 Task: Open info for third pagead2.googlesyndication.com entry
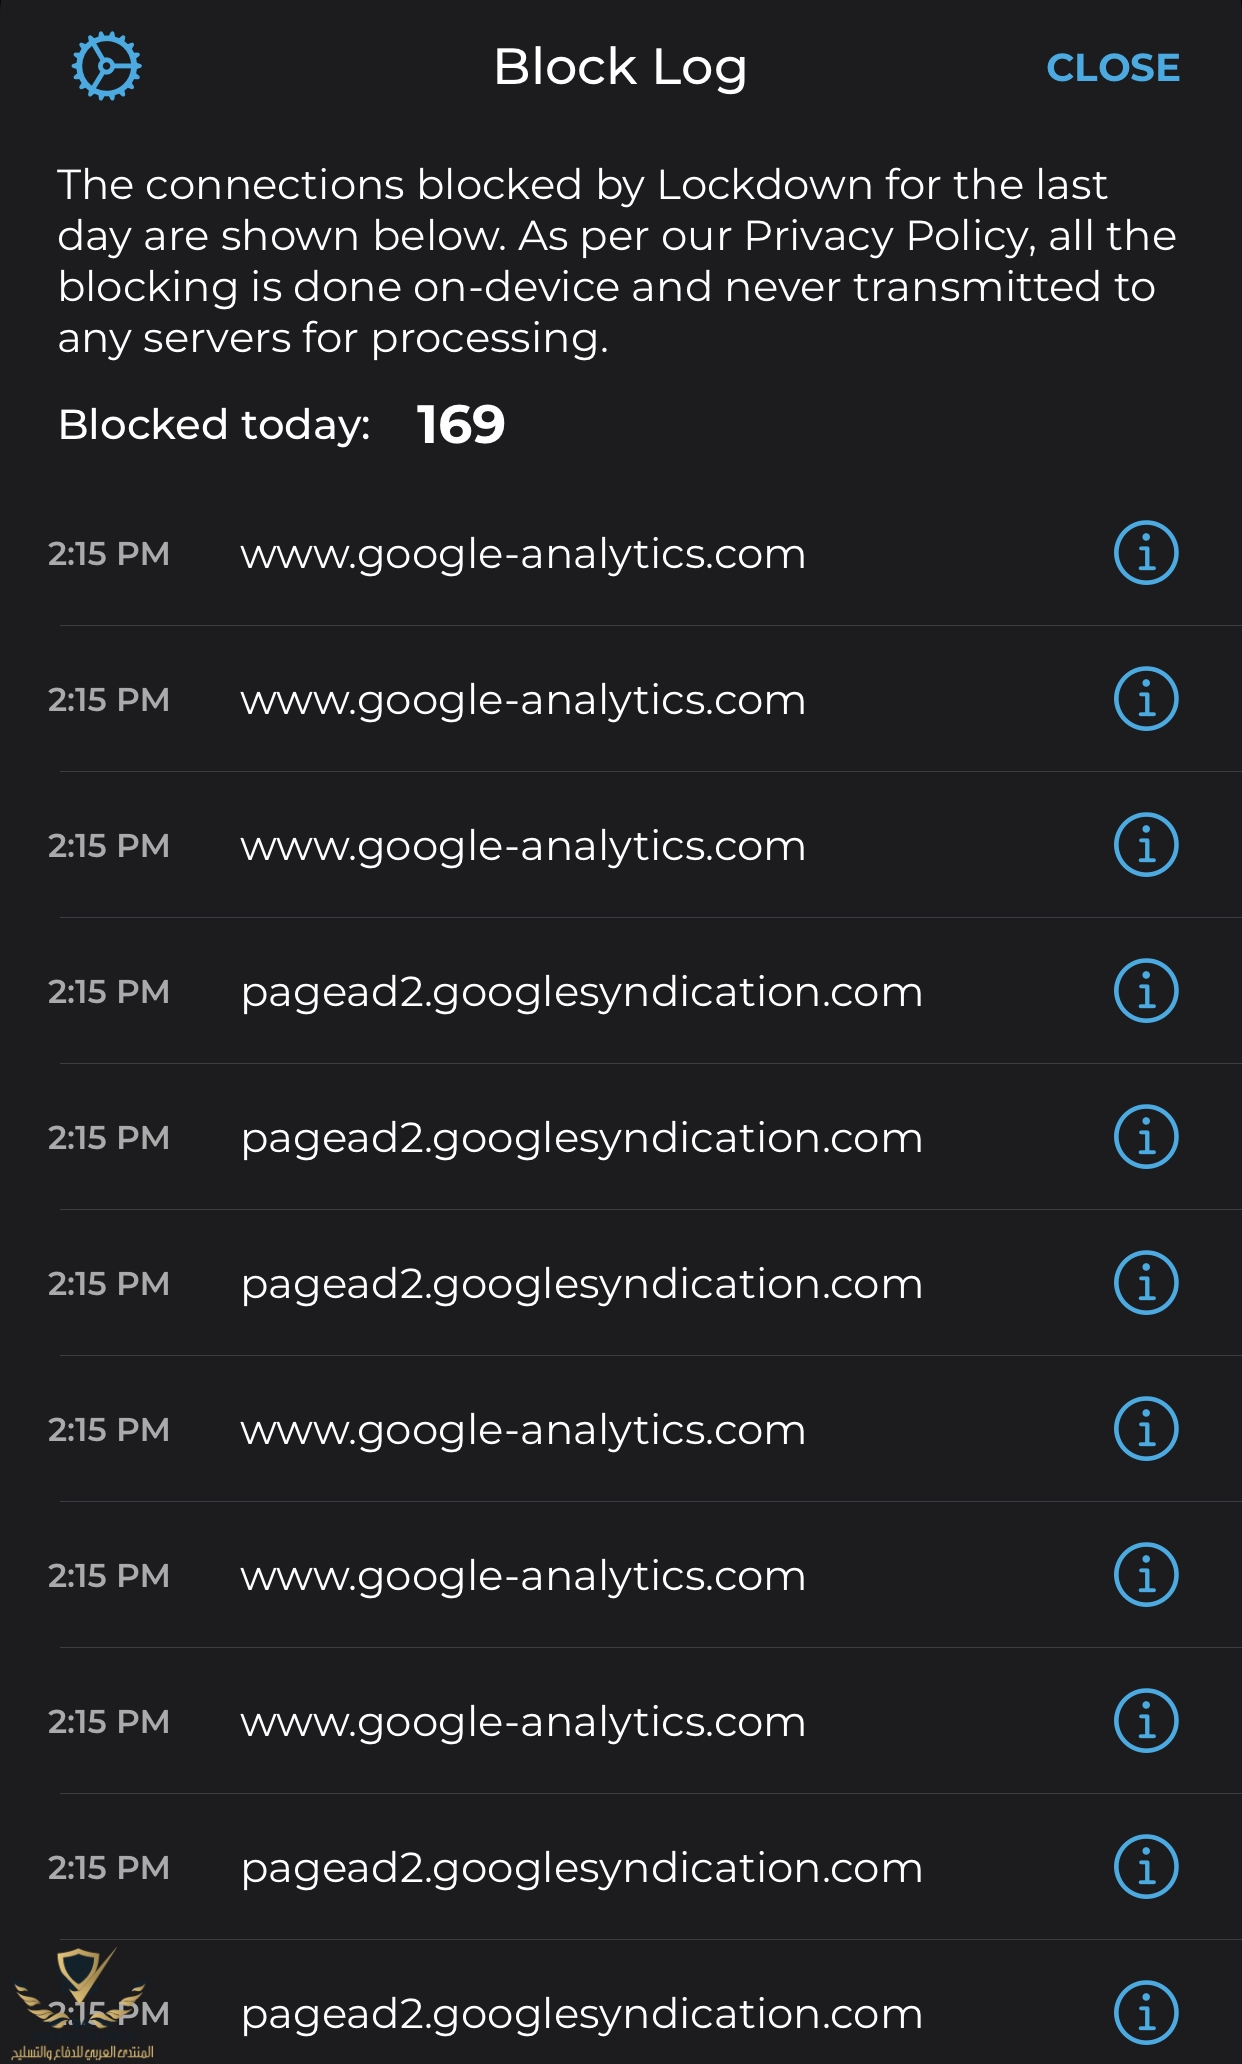click(1146, 1283)
